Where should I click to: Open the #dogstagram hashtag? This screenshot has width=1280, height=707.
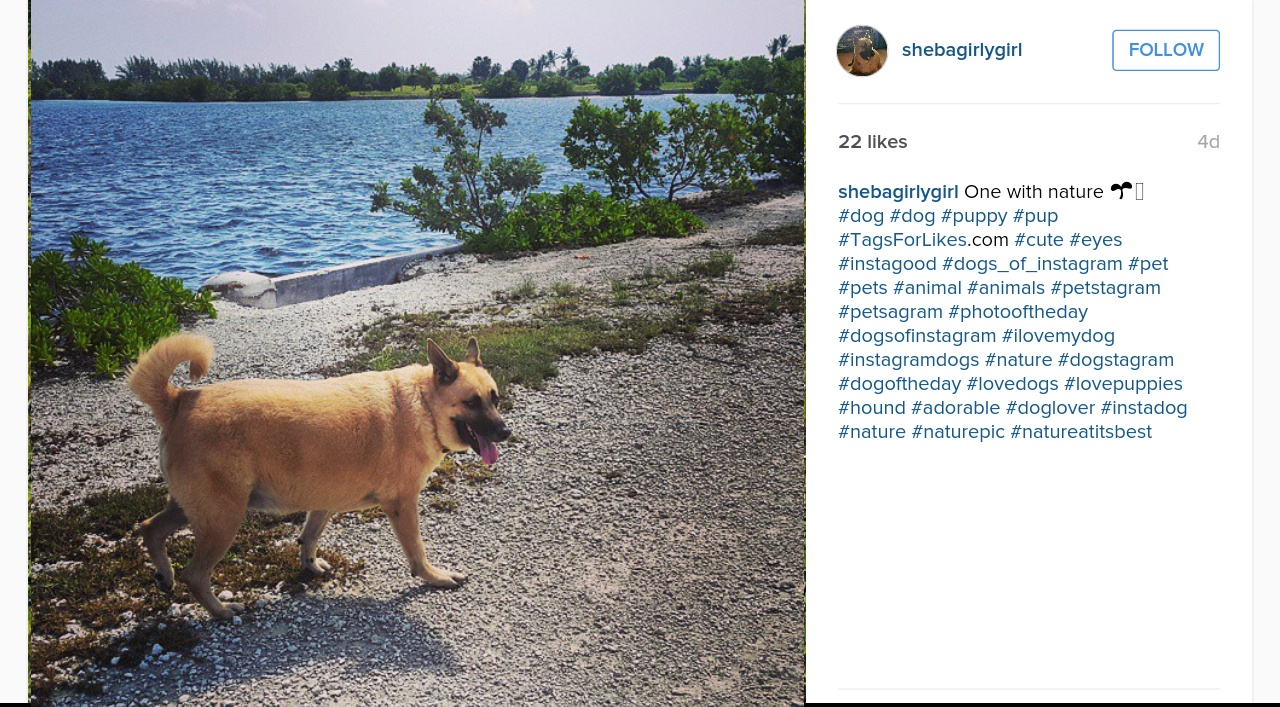1116,360
